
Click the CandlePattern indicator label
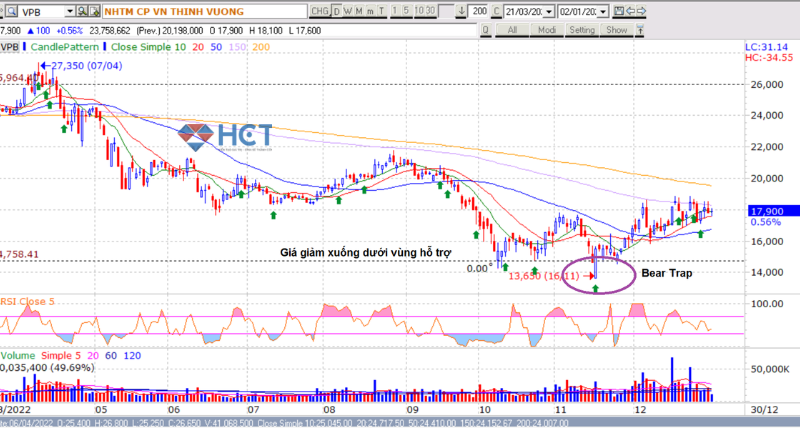click(x=65, y=47)
